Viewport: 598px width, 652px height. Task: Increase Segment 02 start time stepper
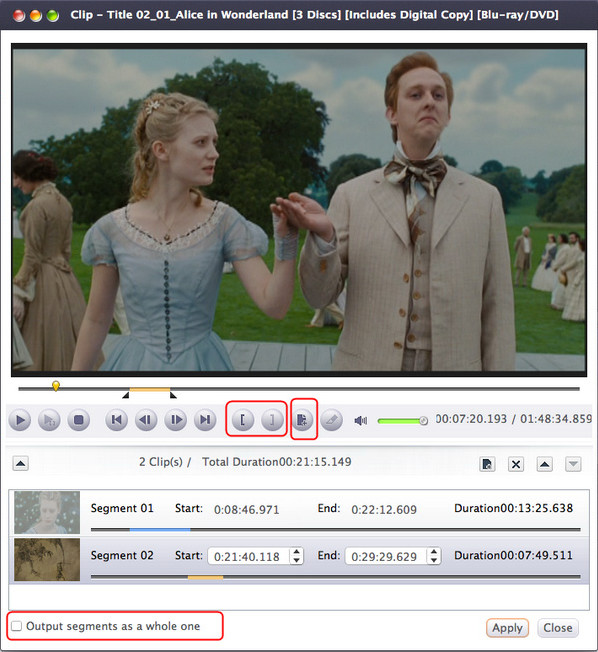pyautogui.click(x=297, y=552)
